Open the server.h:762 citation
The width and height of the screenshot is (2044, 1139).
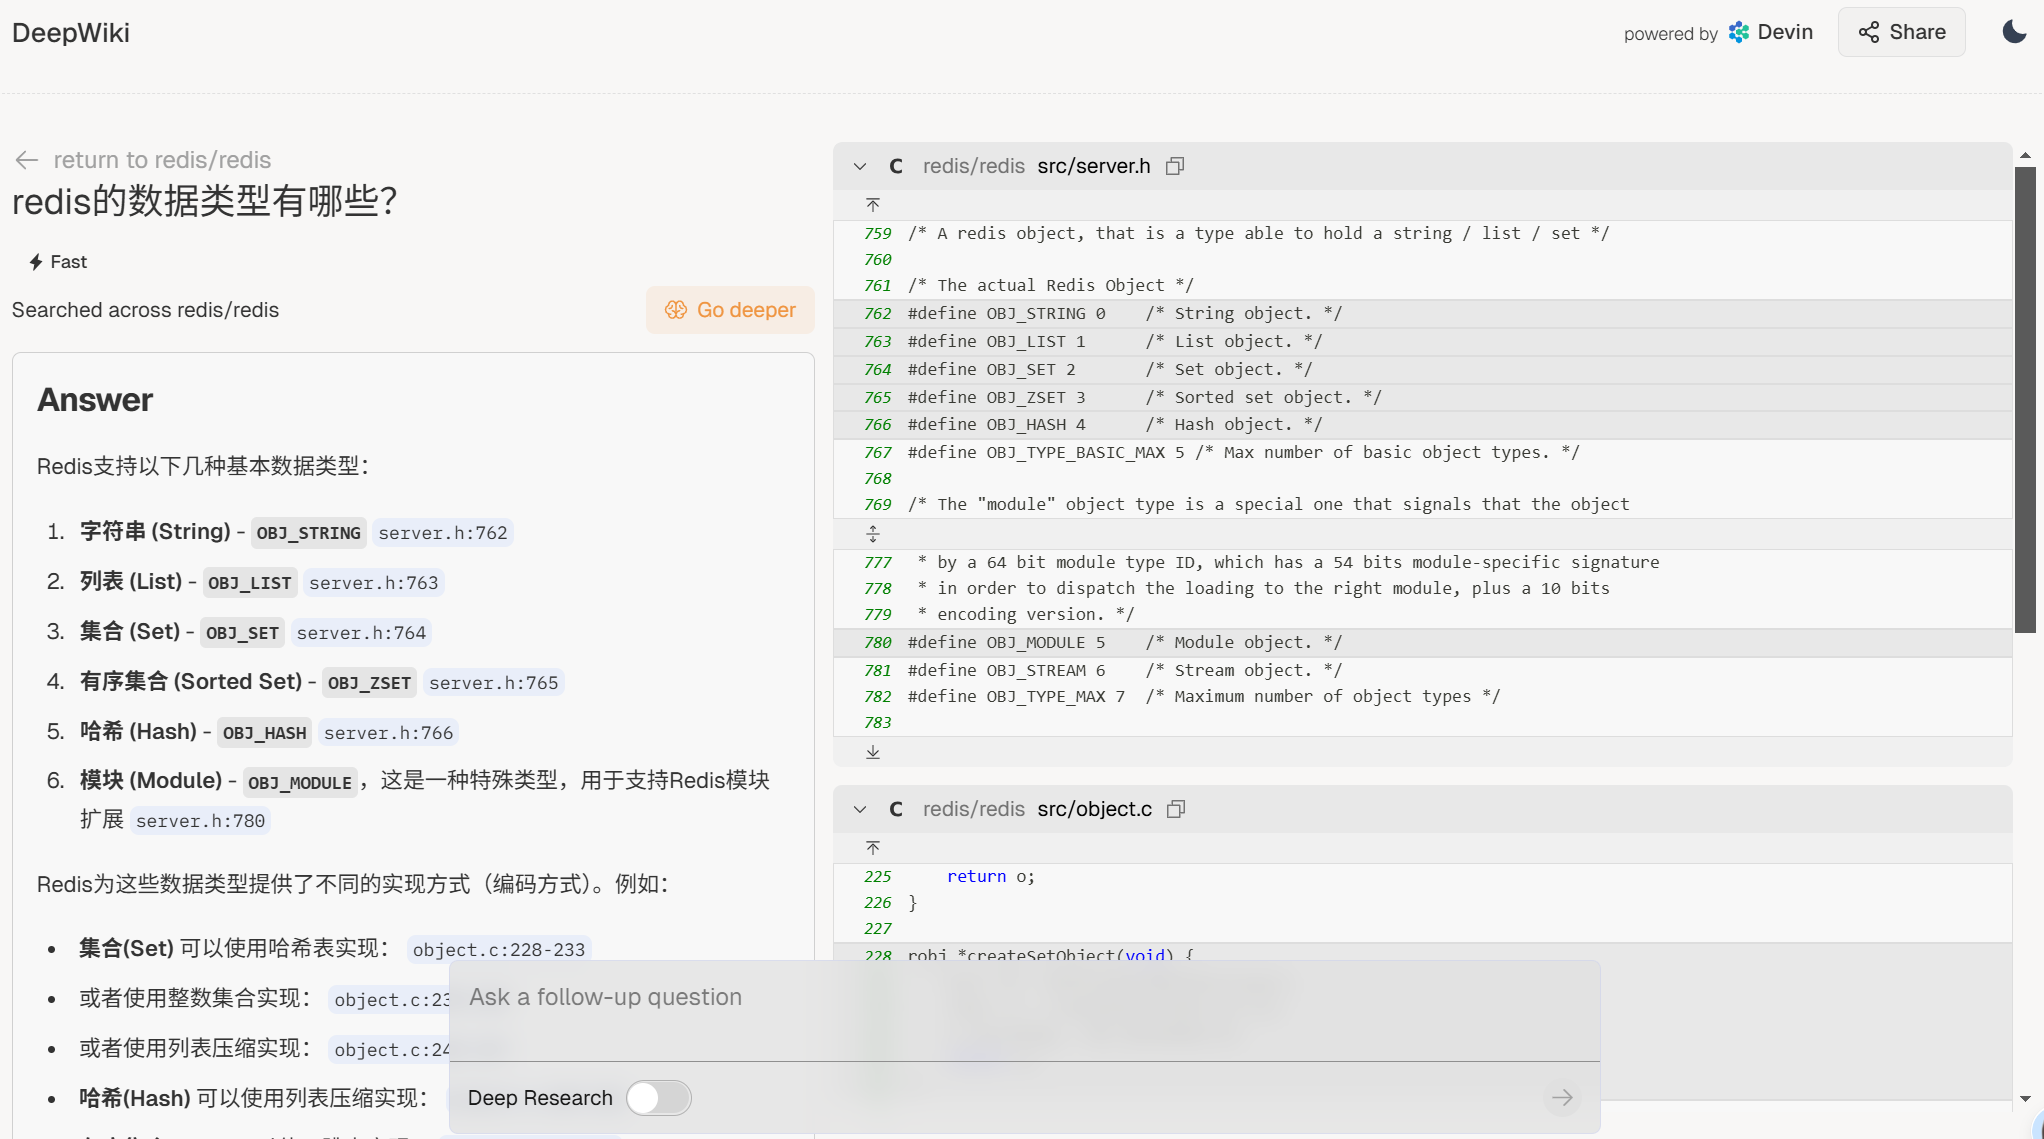(x=443, y=533)
